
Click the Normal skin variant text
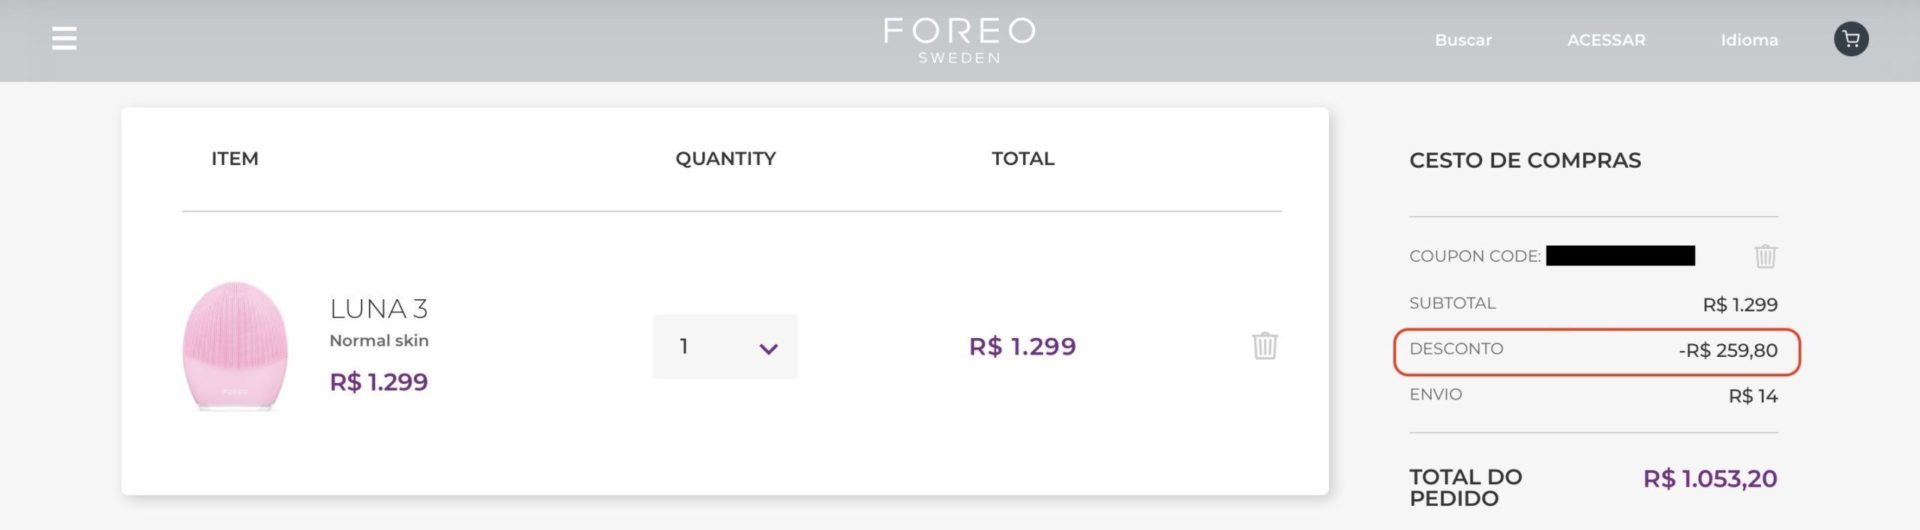pyautogui.click(x=379, y=340)
